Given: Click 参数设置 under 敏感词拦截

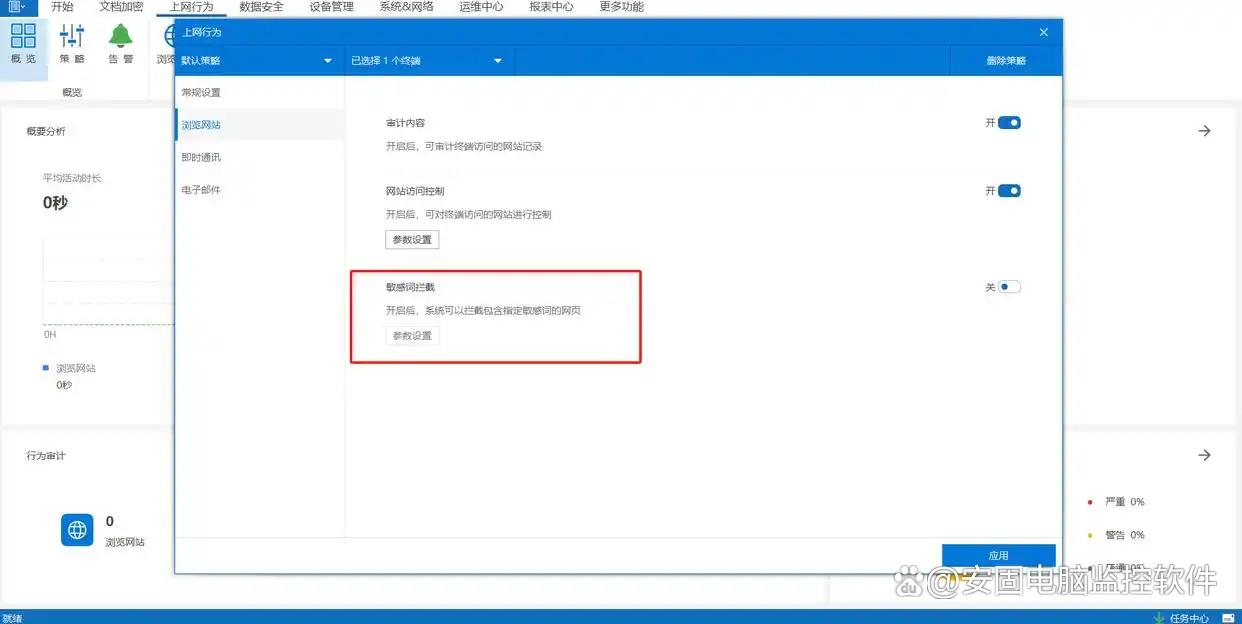Looking at the screenshot, I should (412, 336).
